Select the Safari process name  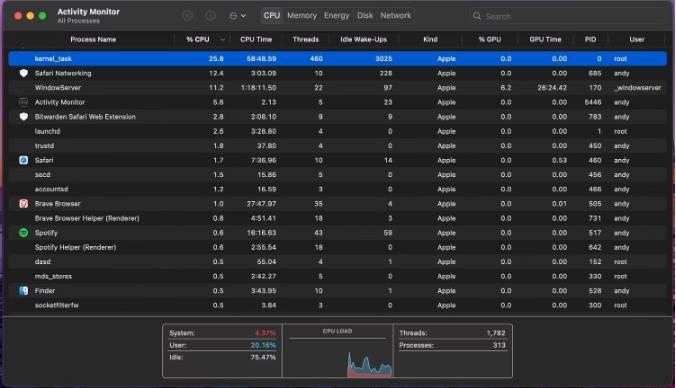click(44, 160)
